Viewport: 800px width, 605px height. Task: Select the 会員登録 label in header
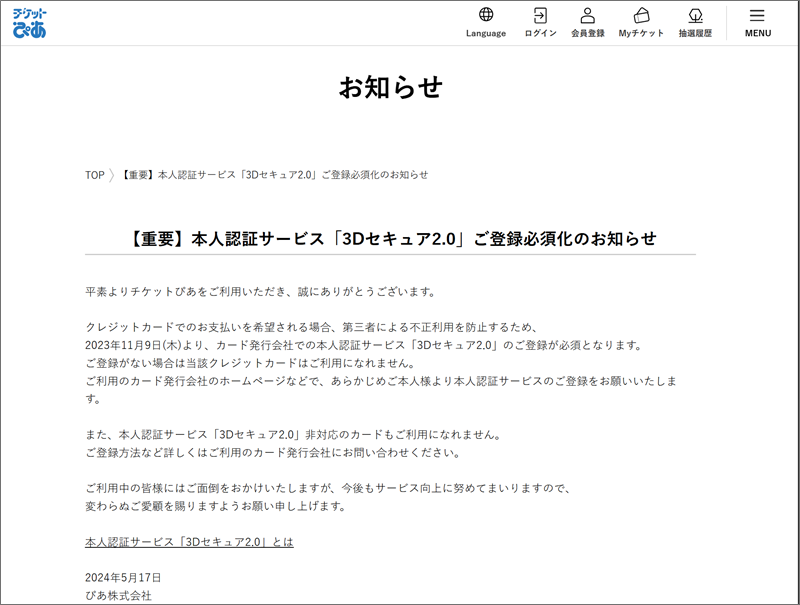[x=588, y=33]
